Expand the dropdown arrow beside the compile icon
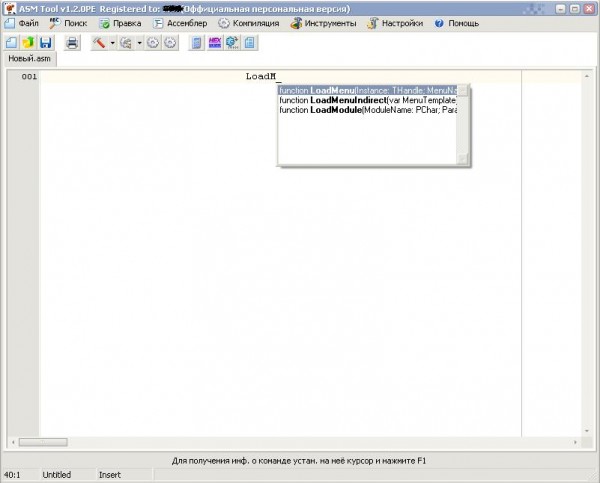This screenshot has height=483, width=600. tap(140, 43)
